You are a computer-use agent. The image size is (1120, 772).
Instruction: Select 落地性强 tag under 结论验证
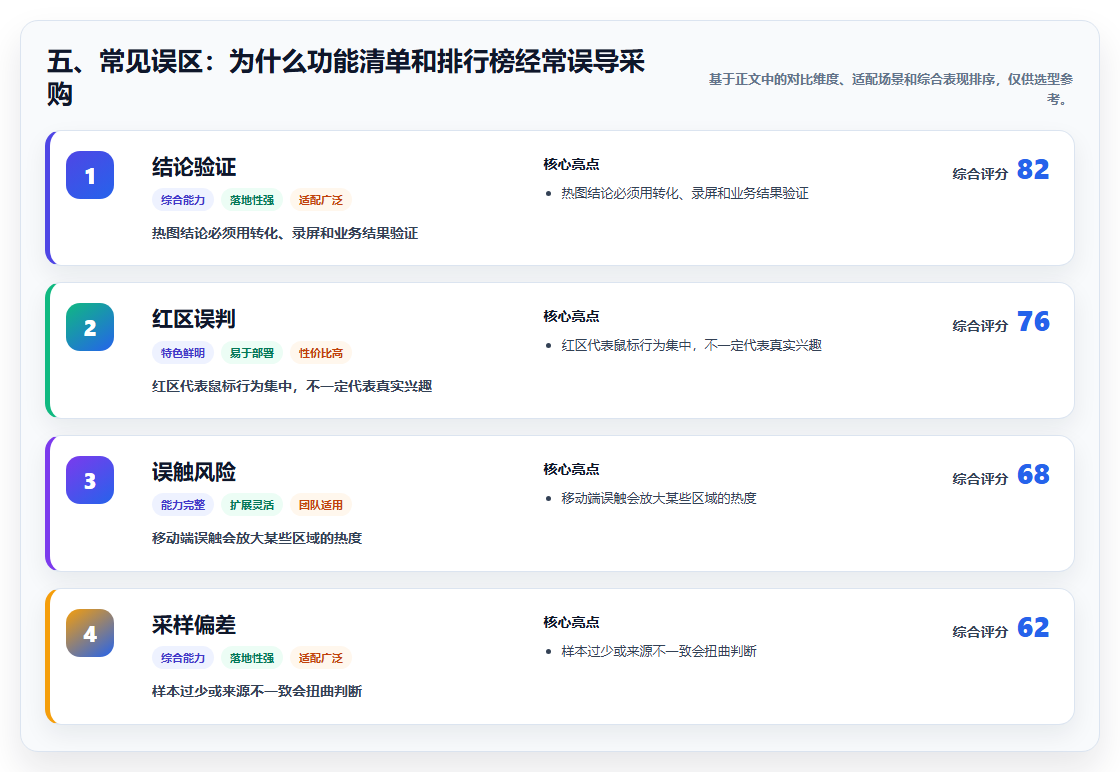pyautogui.click(x=252, y=200)
